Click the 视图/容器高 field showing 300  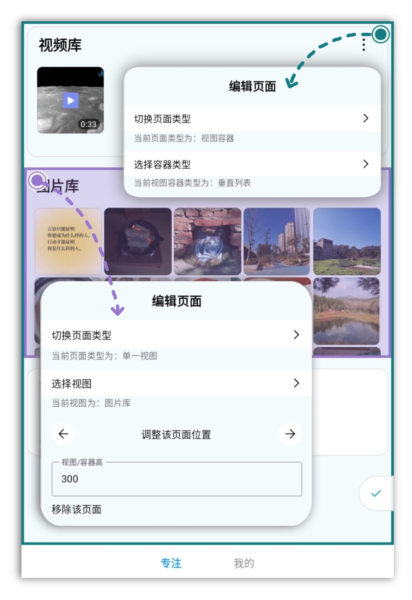177,479
